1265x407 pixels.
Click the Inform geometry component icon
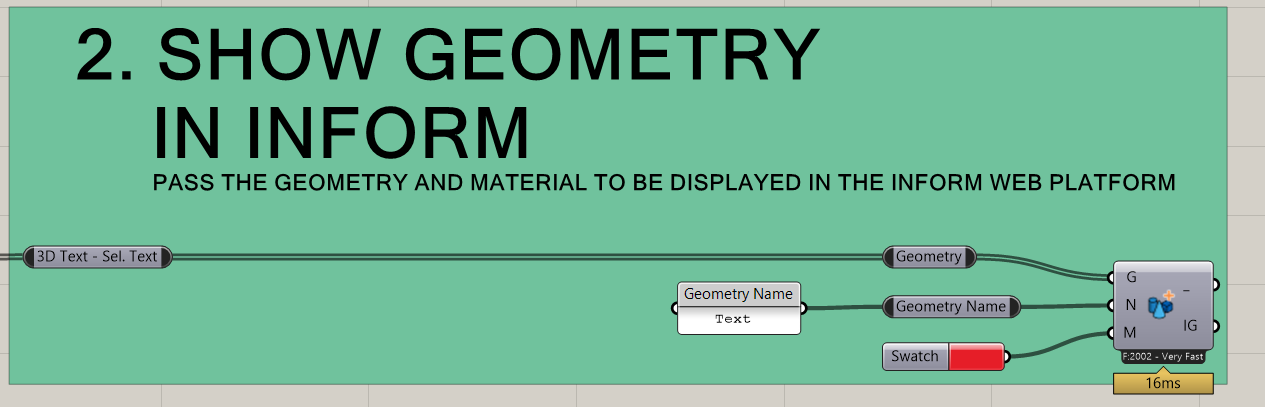(x=1160, y=305)
